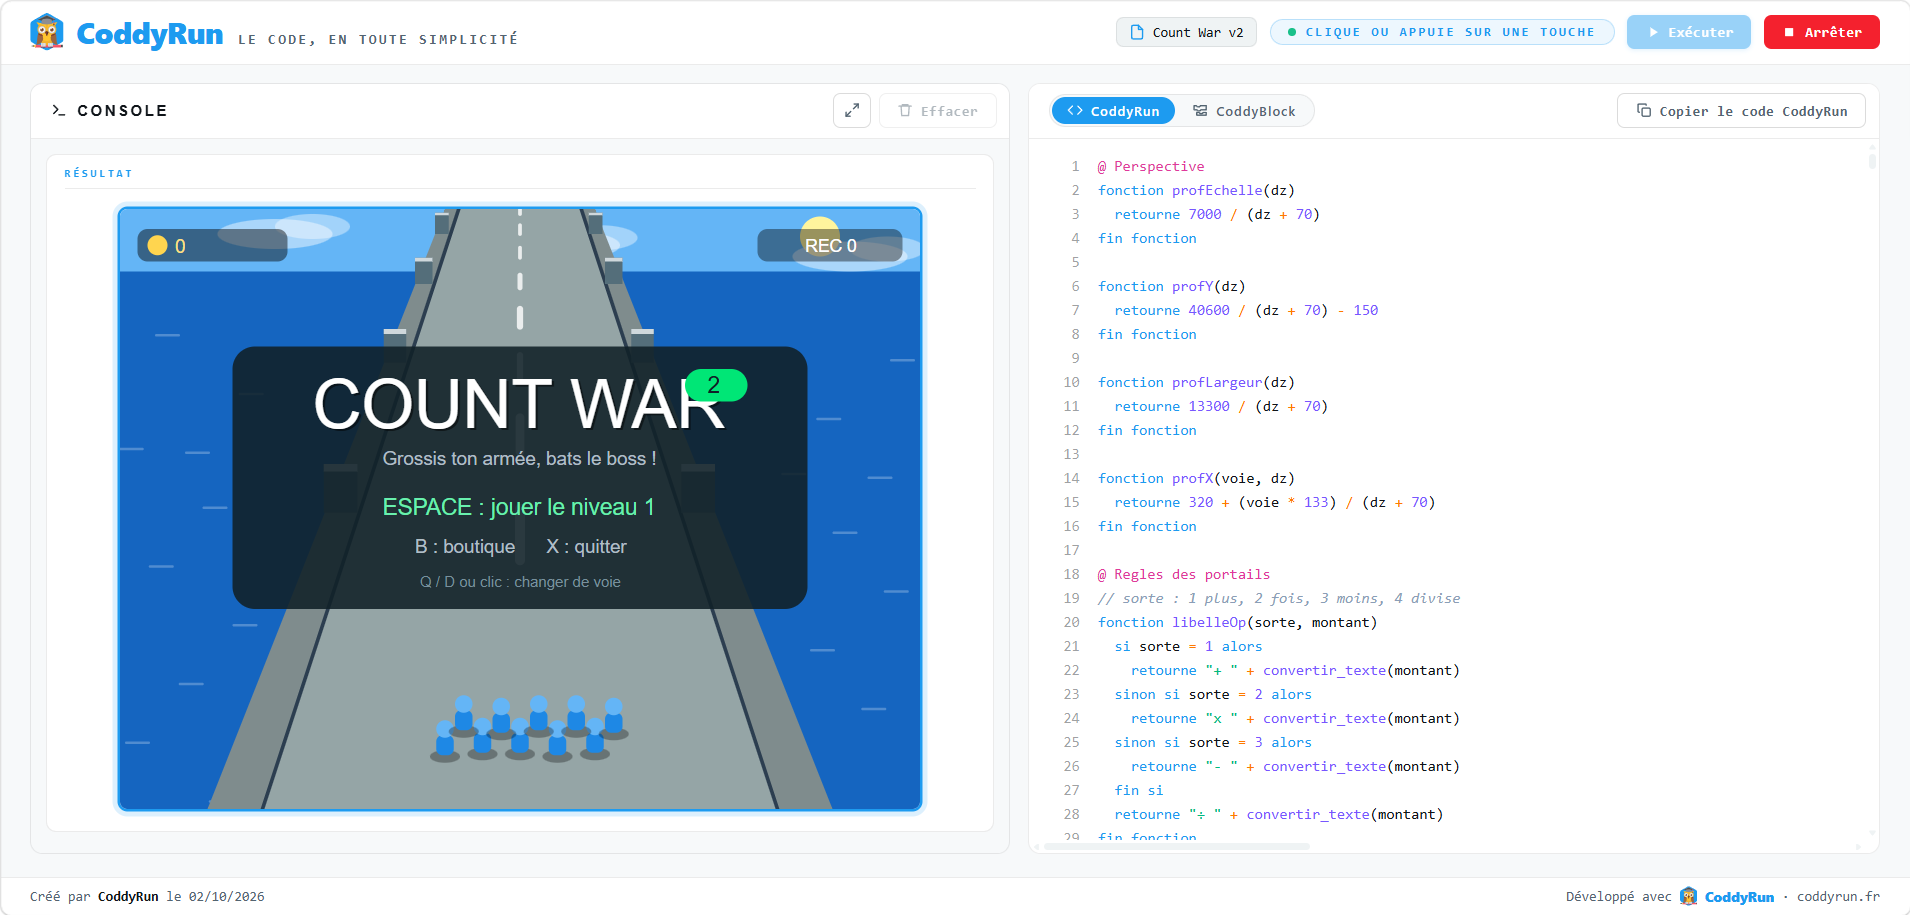
Task: Click the 'sinon si sorte = 2 alors' line
Action: tap(1213, 694)
